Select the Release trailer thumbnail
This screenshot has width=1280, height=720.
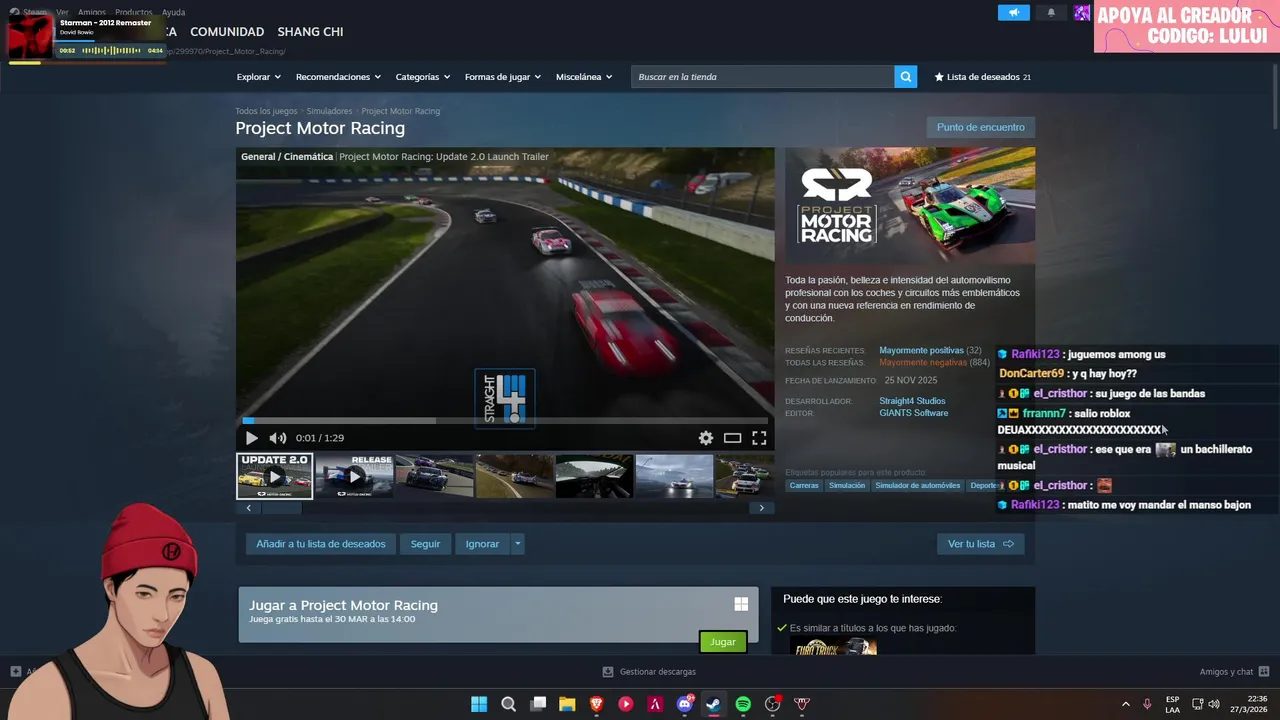[x=354, y=476]
